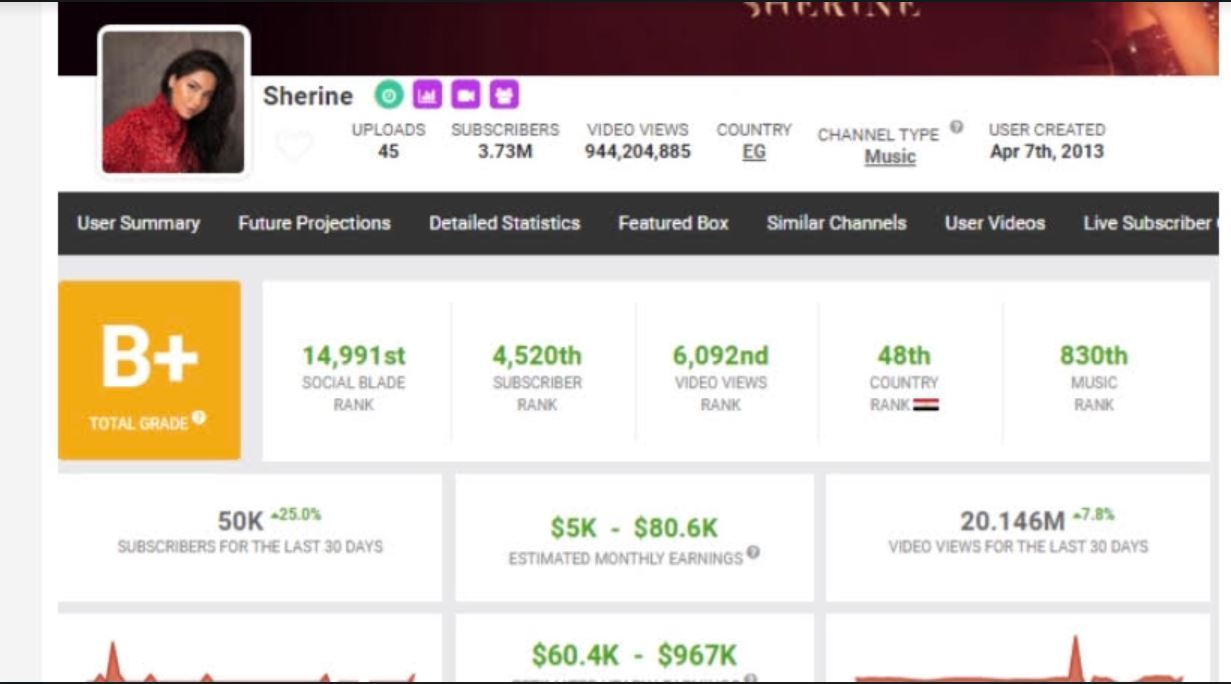The height and width of the screenshot is (684, 1231).
Task: Click Sherine's profile picture thumbnail
Action: 174,102
